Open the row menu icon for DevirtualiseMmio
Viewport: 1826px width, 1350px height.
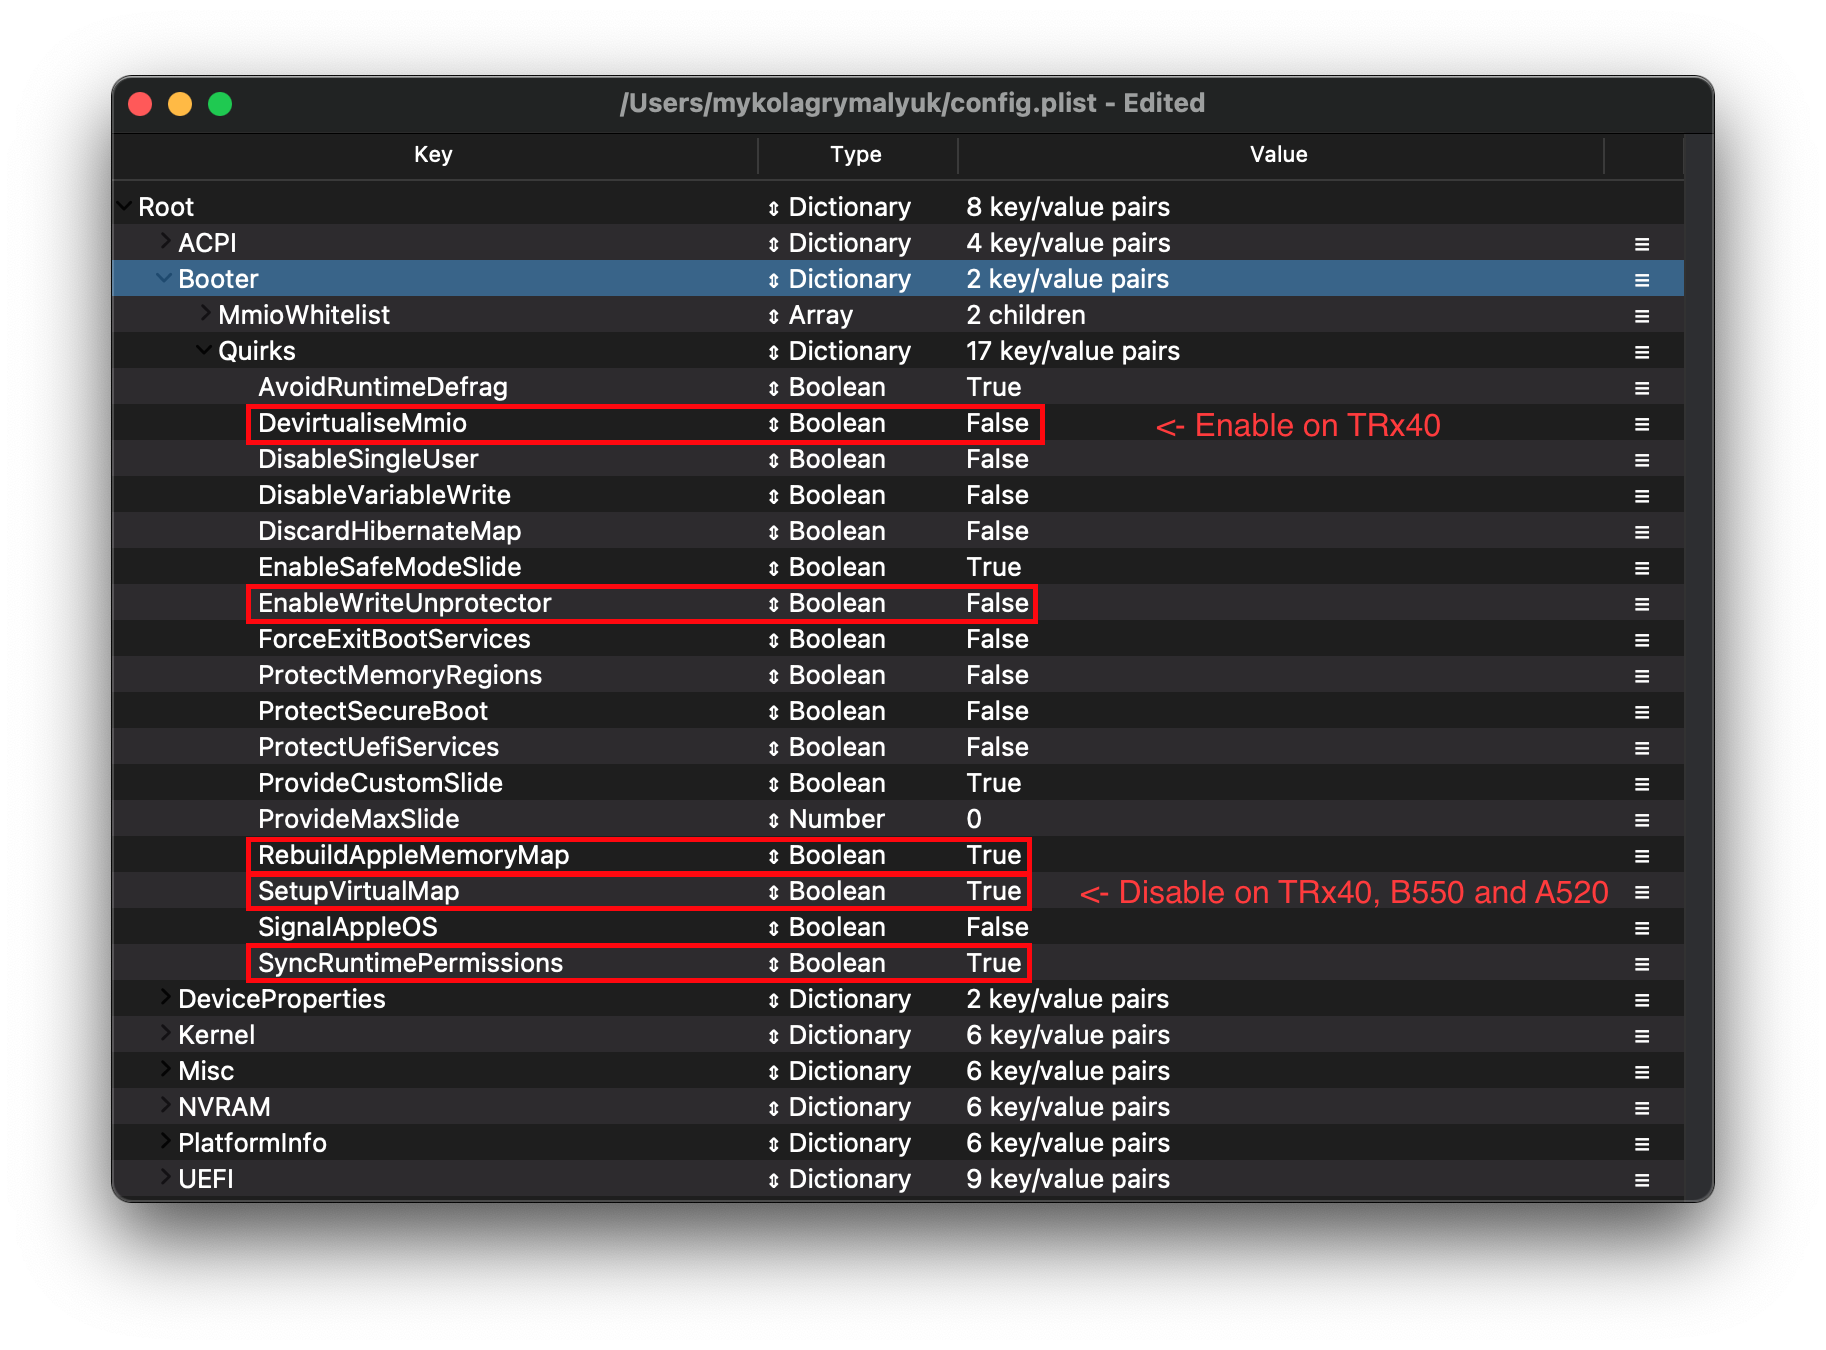1641,424
